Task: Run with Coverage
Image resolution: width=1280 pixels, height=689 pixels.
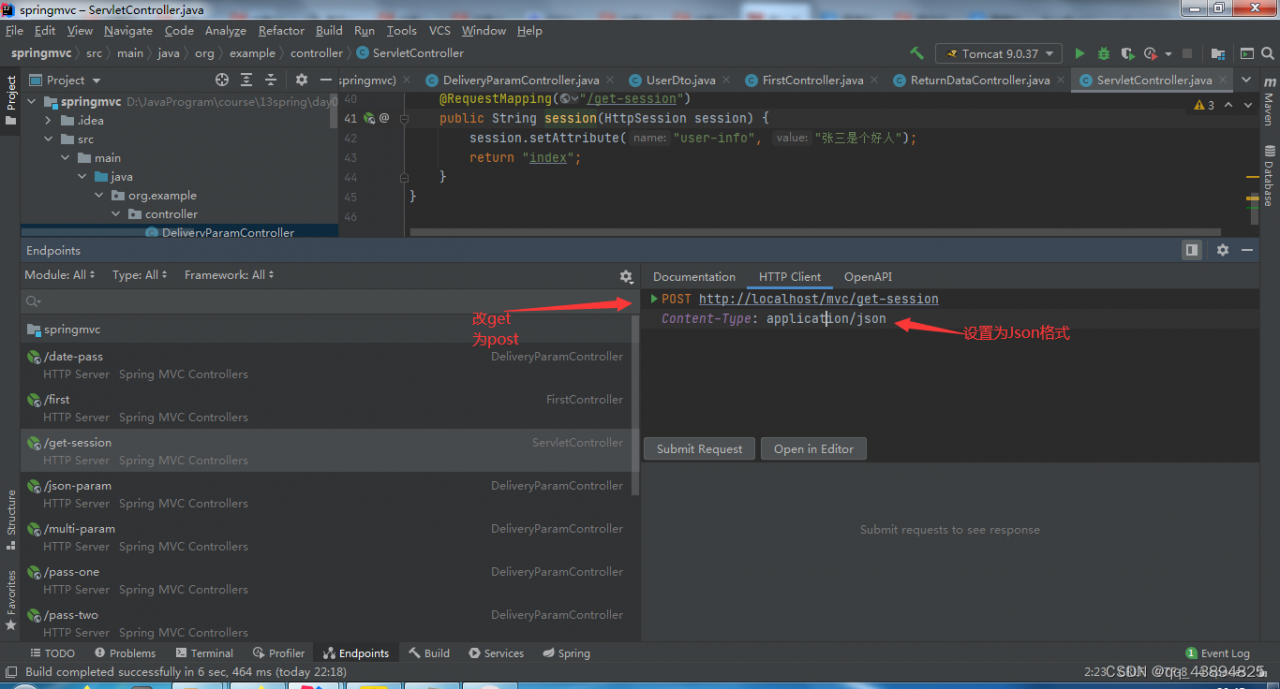Action: (x=1128, y=53)
